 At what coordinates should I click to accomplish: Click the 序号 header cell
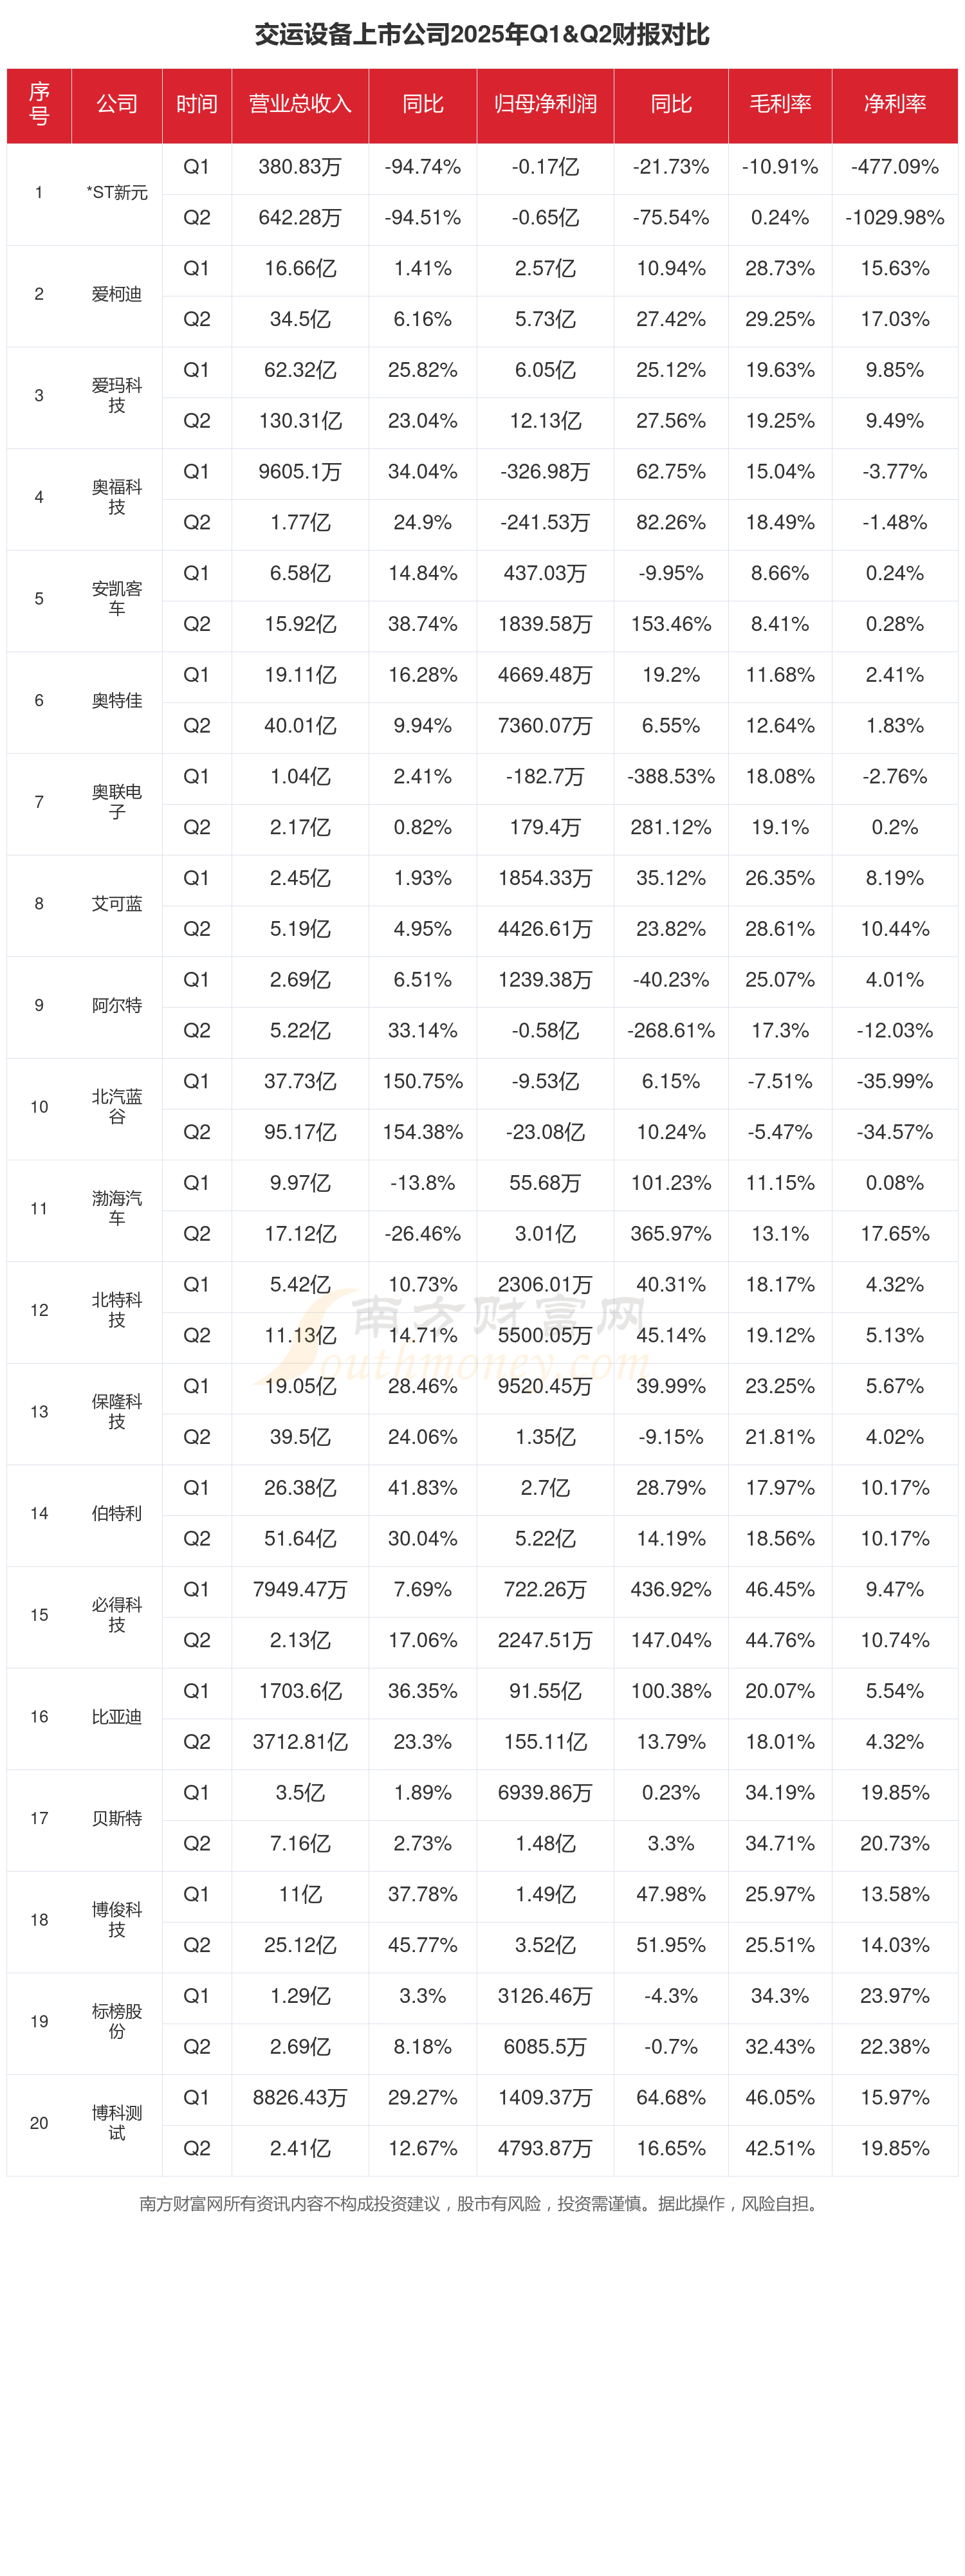39,104
